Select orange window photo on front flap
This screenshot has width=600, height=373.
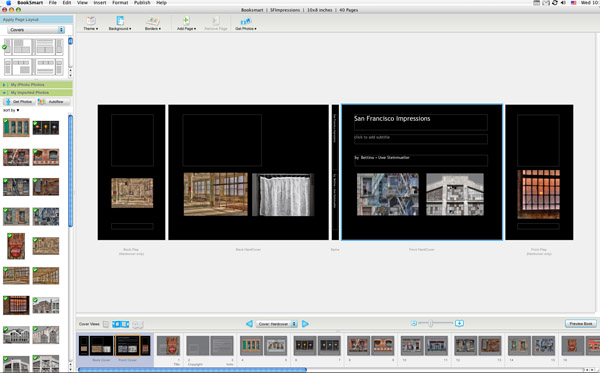[538, 194]
